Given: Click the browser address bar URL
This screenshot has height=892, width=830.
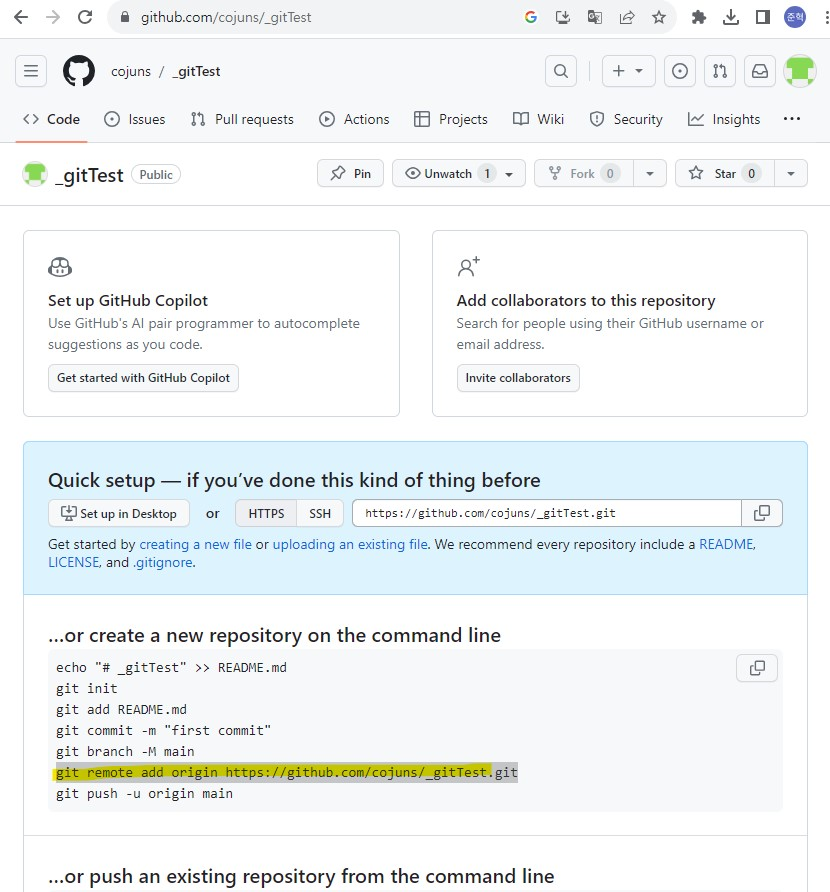Looking at the screenshot, I should [x=226, y=17].
